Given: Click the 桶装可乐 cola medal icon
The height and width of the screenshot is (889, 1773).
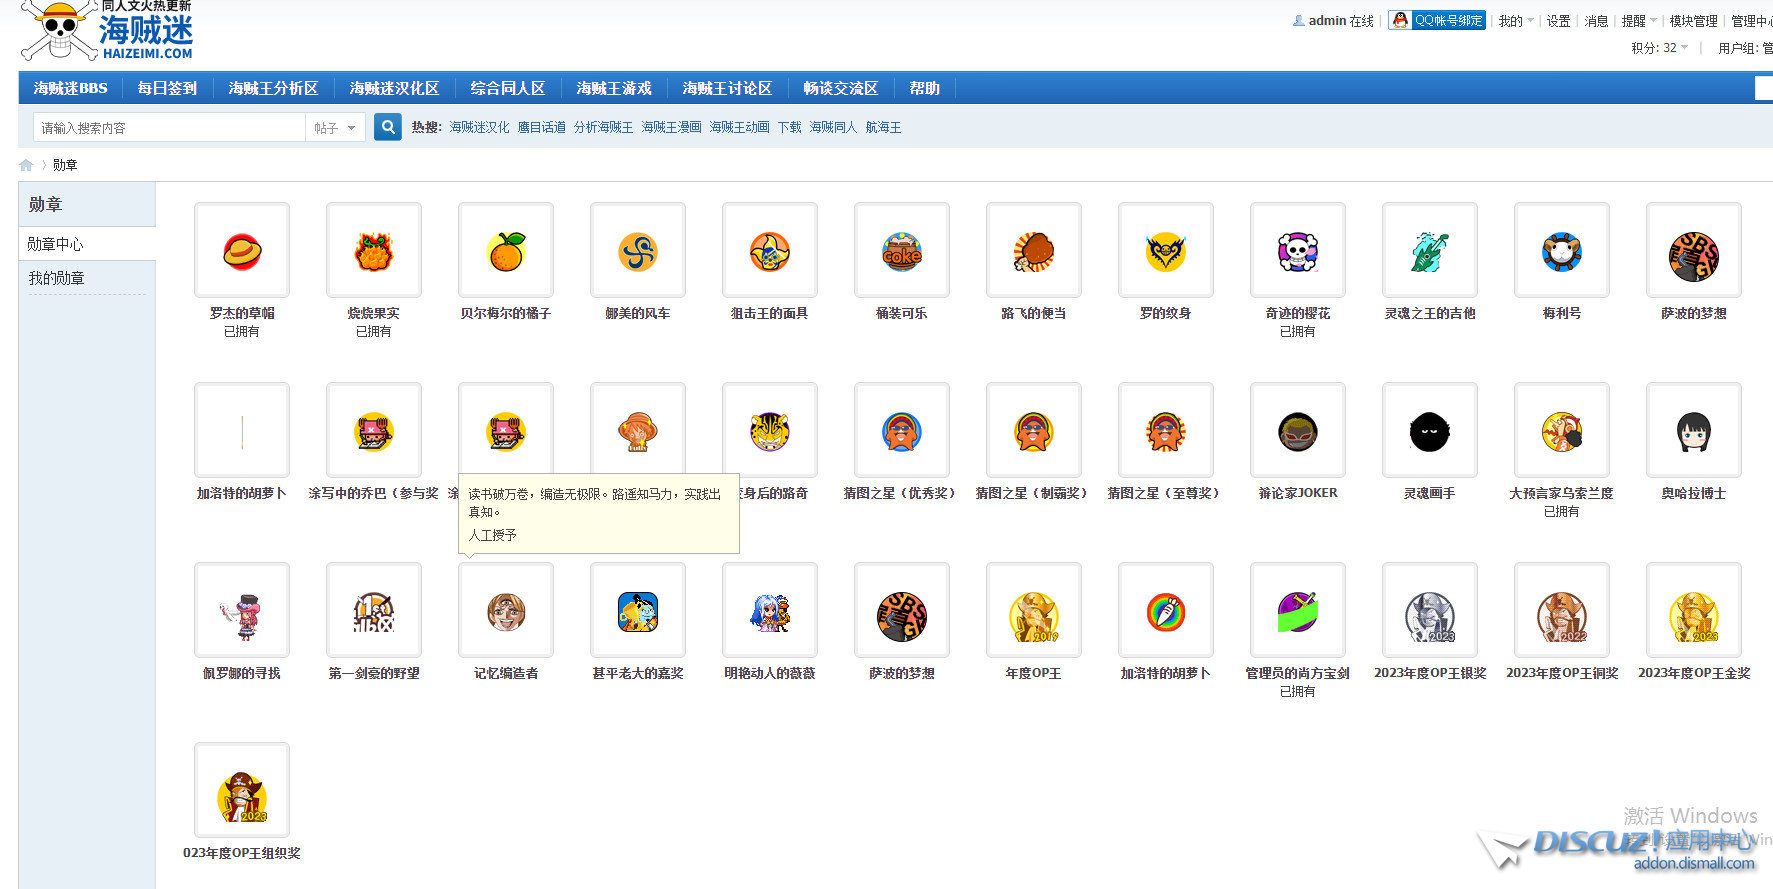Looking at the screenshot, I should (x=902, y=251).
